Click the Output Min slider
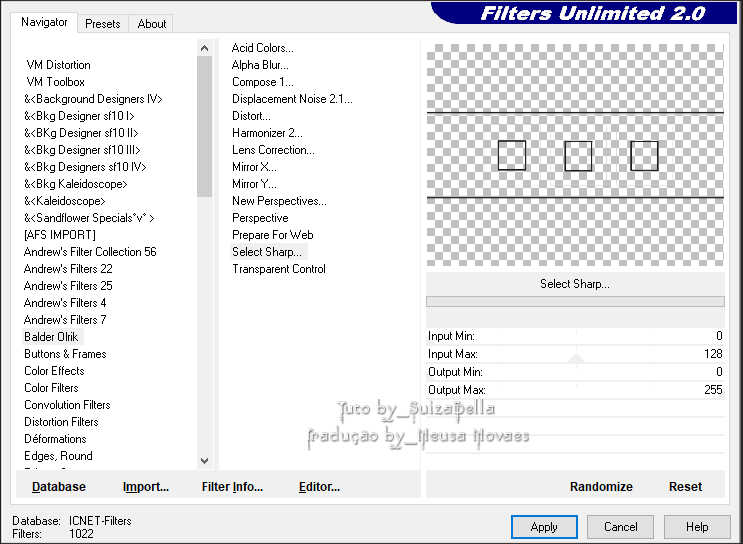The width and height of the screenshot is (743, 544). click(576, 372)
